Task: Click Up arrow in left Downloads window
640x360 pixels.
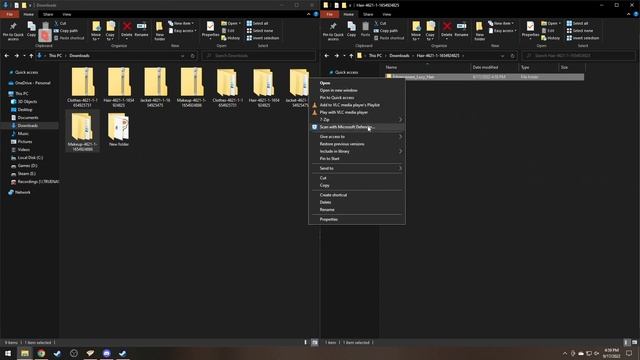Action: 31,56
